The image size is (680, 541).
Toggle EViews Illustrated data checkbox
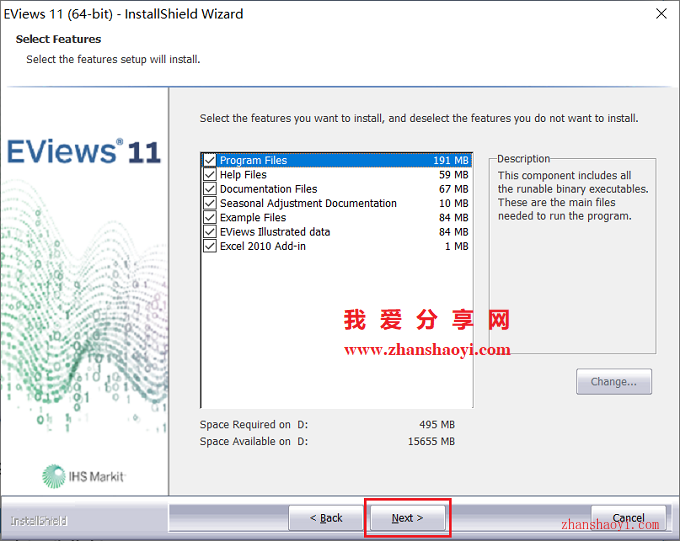(210, 232)
